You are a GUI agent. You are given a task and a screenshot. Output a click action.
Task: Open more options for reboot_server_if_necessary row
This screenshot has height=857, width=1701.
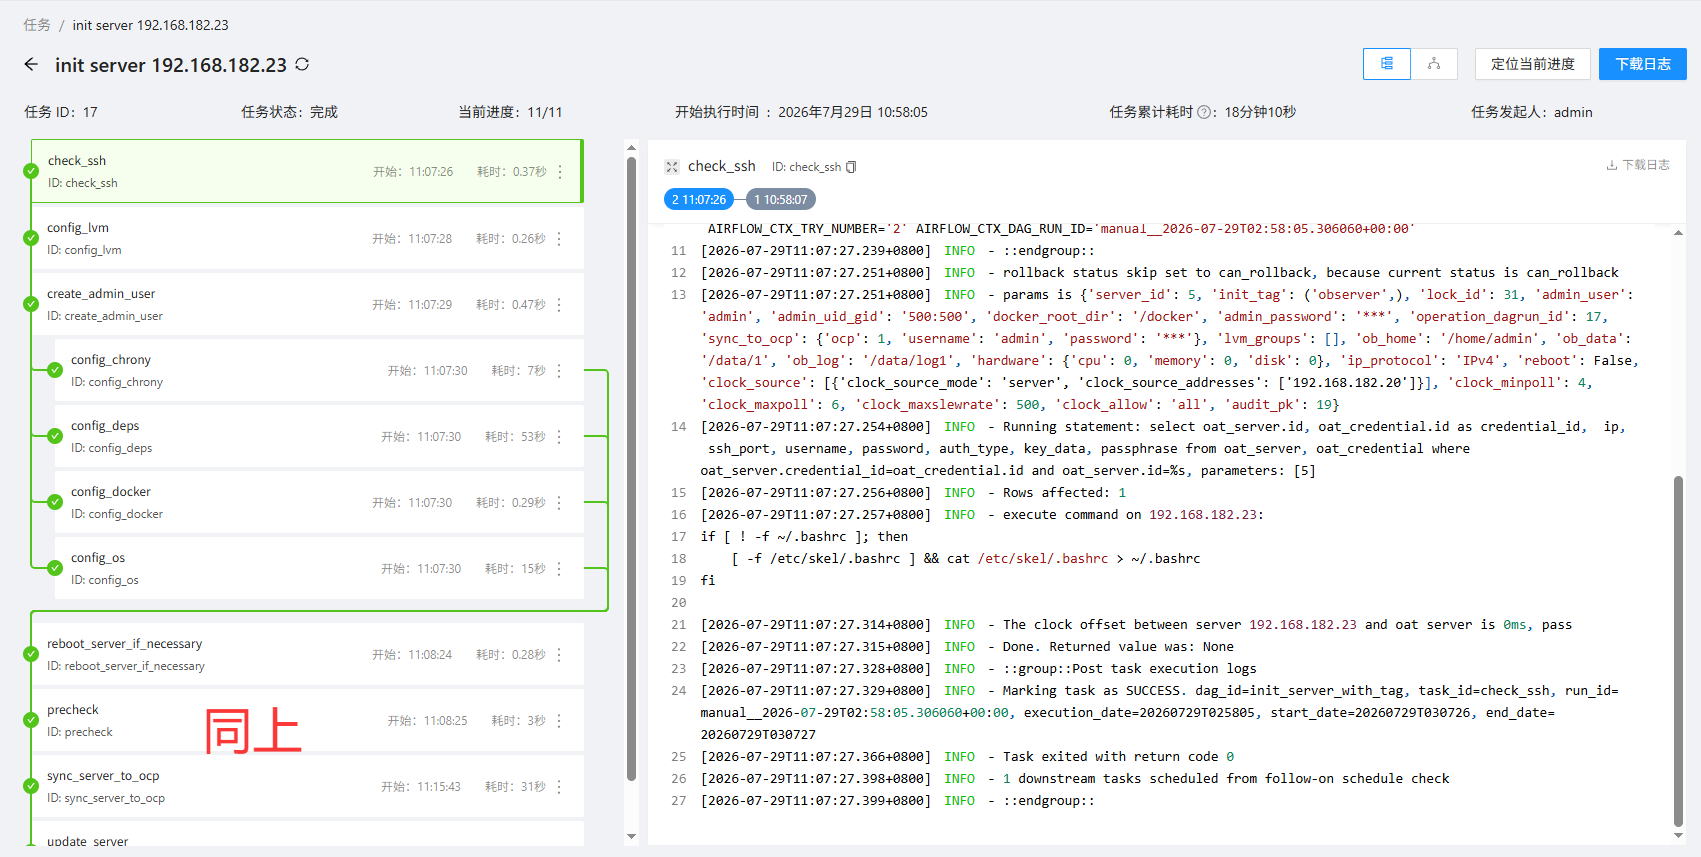tap(559, 655)
